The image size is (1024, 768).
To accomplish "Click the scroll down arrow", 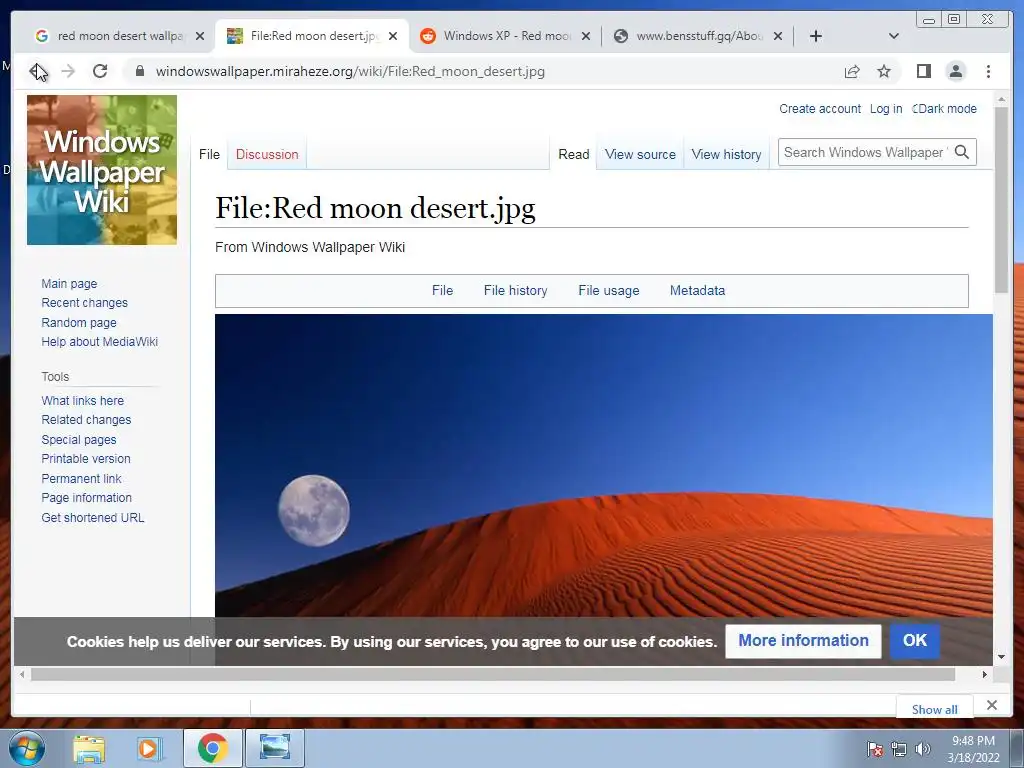I will click(x=1001, y=657).
